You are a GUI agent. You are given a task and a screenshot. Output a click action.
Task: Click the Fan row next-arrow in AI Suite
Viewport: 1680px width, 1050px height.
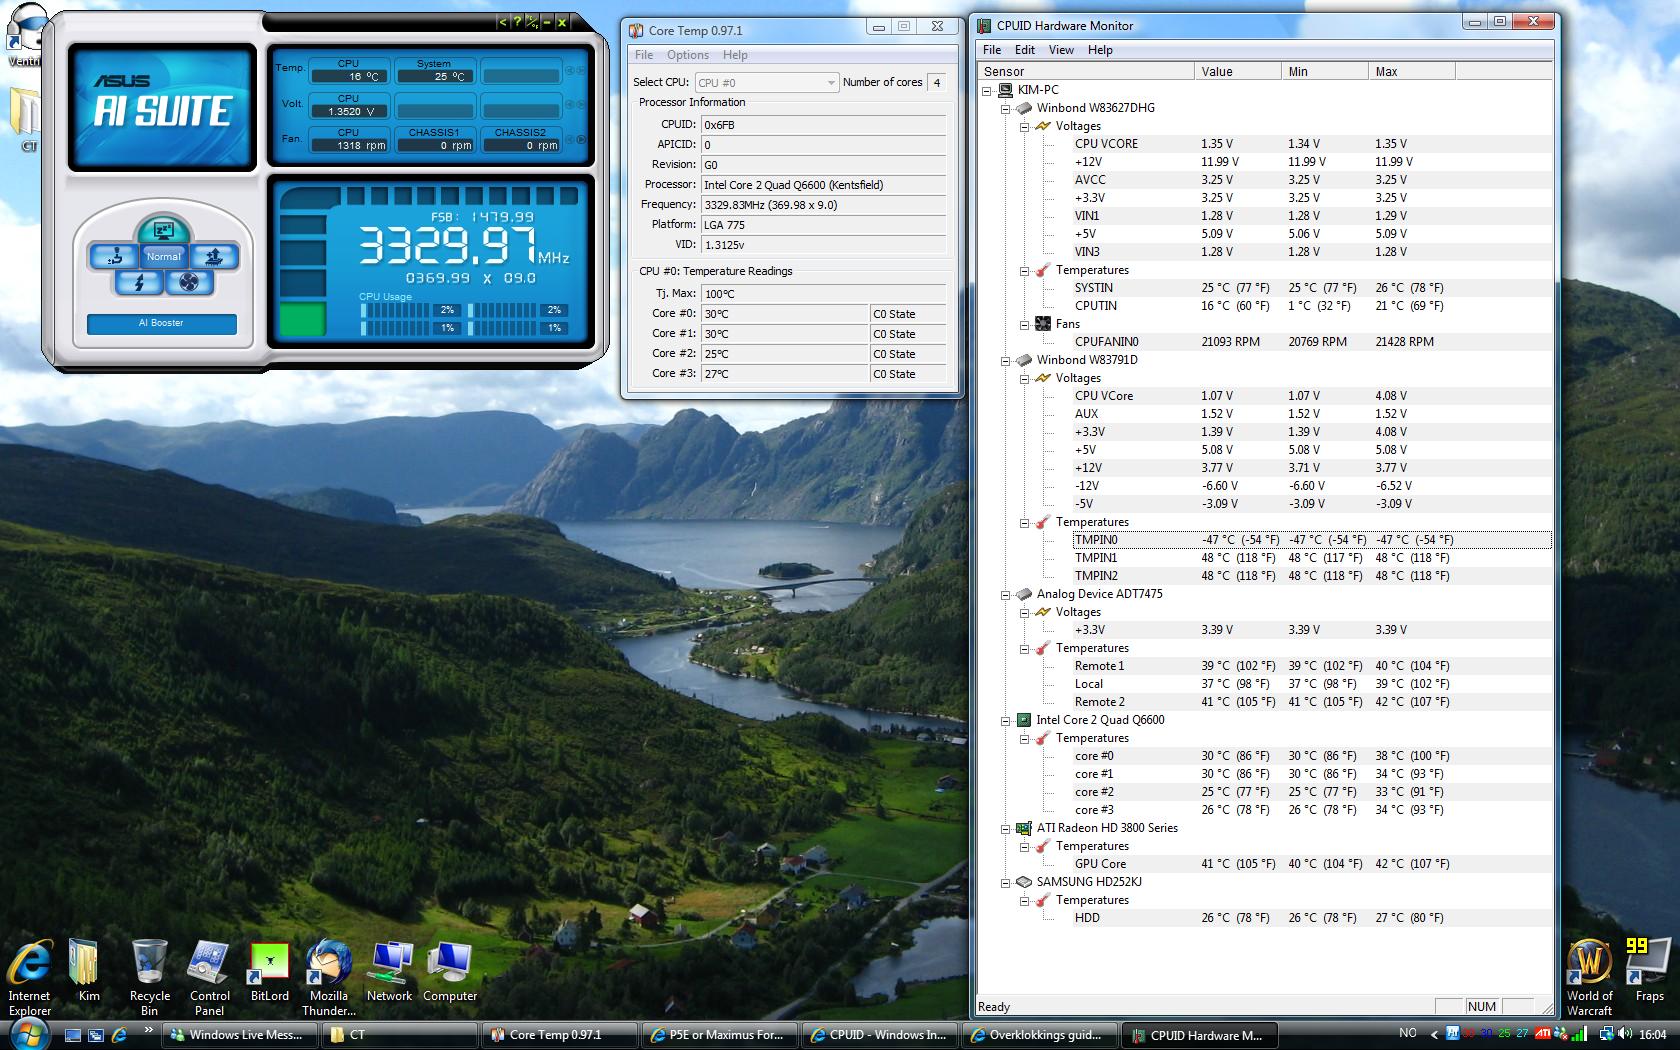coord(581,139)
